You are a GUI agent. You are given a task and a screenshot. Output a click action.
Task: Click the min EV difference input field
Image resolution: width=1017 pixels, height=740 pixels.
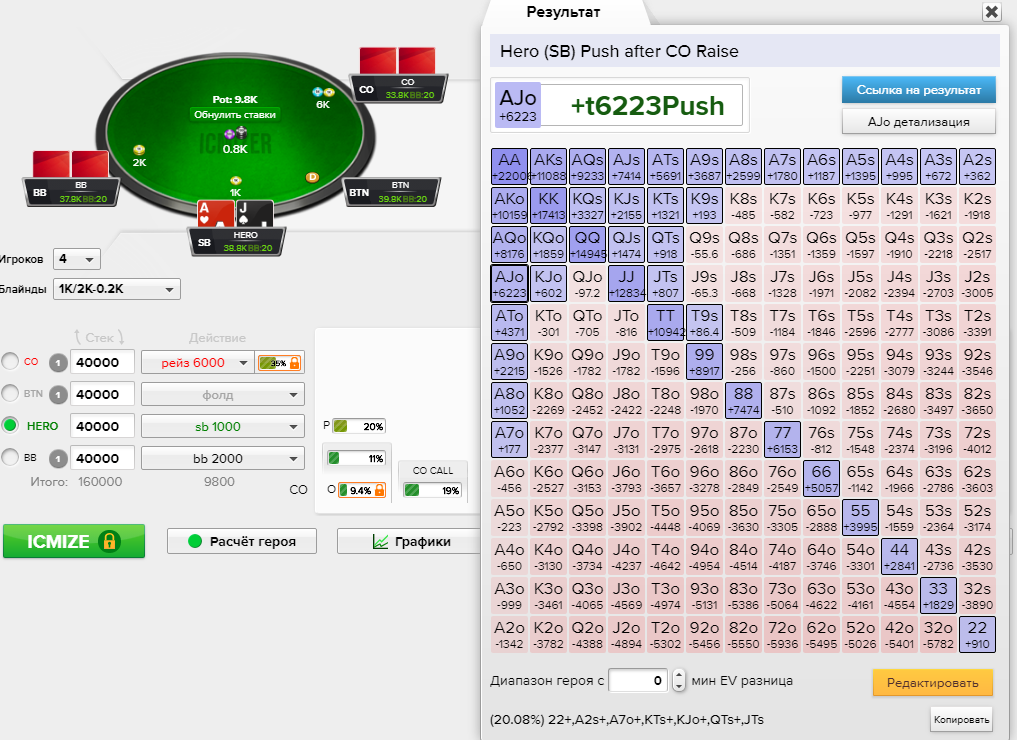pos(638,680)
